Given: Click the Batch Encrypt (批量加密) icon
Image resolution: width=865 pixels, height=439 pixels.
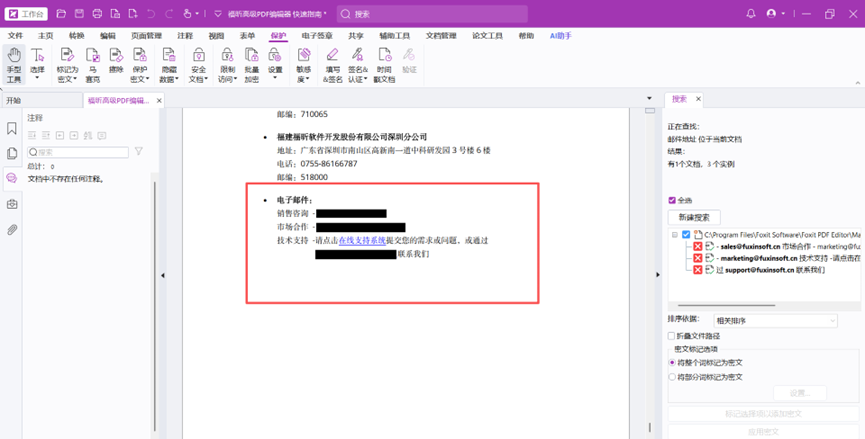Looking at the screenshot, I should (252, 65).
